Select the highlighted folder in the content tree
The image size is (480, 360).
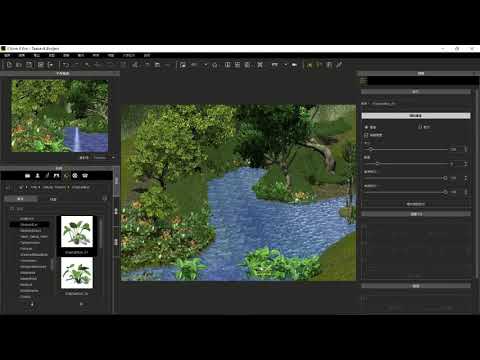(29, 225)
